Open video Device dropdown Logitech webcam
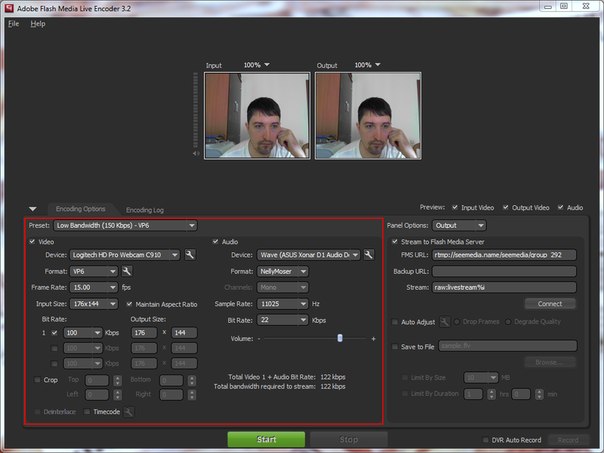Viewport: 604px width, 453px height. (x=125, y=255)
